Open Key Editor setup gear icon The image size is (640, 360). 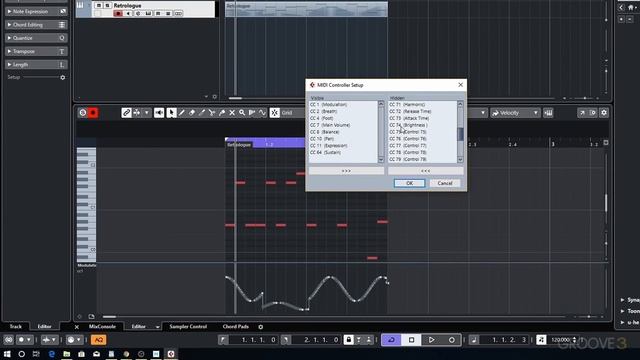click(x=604, y=113)
